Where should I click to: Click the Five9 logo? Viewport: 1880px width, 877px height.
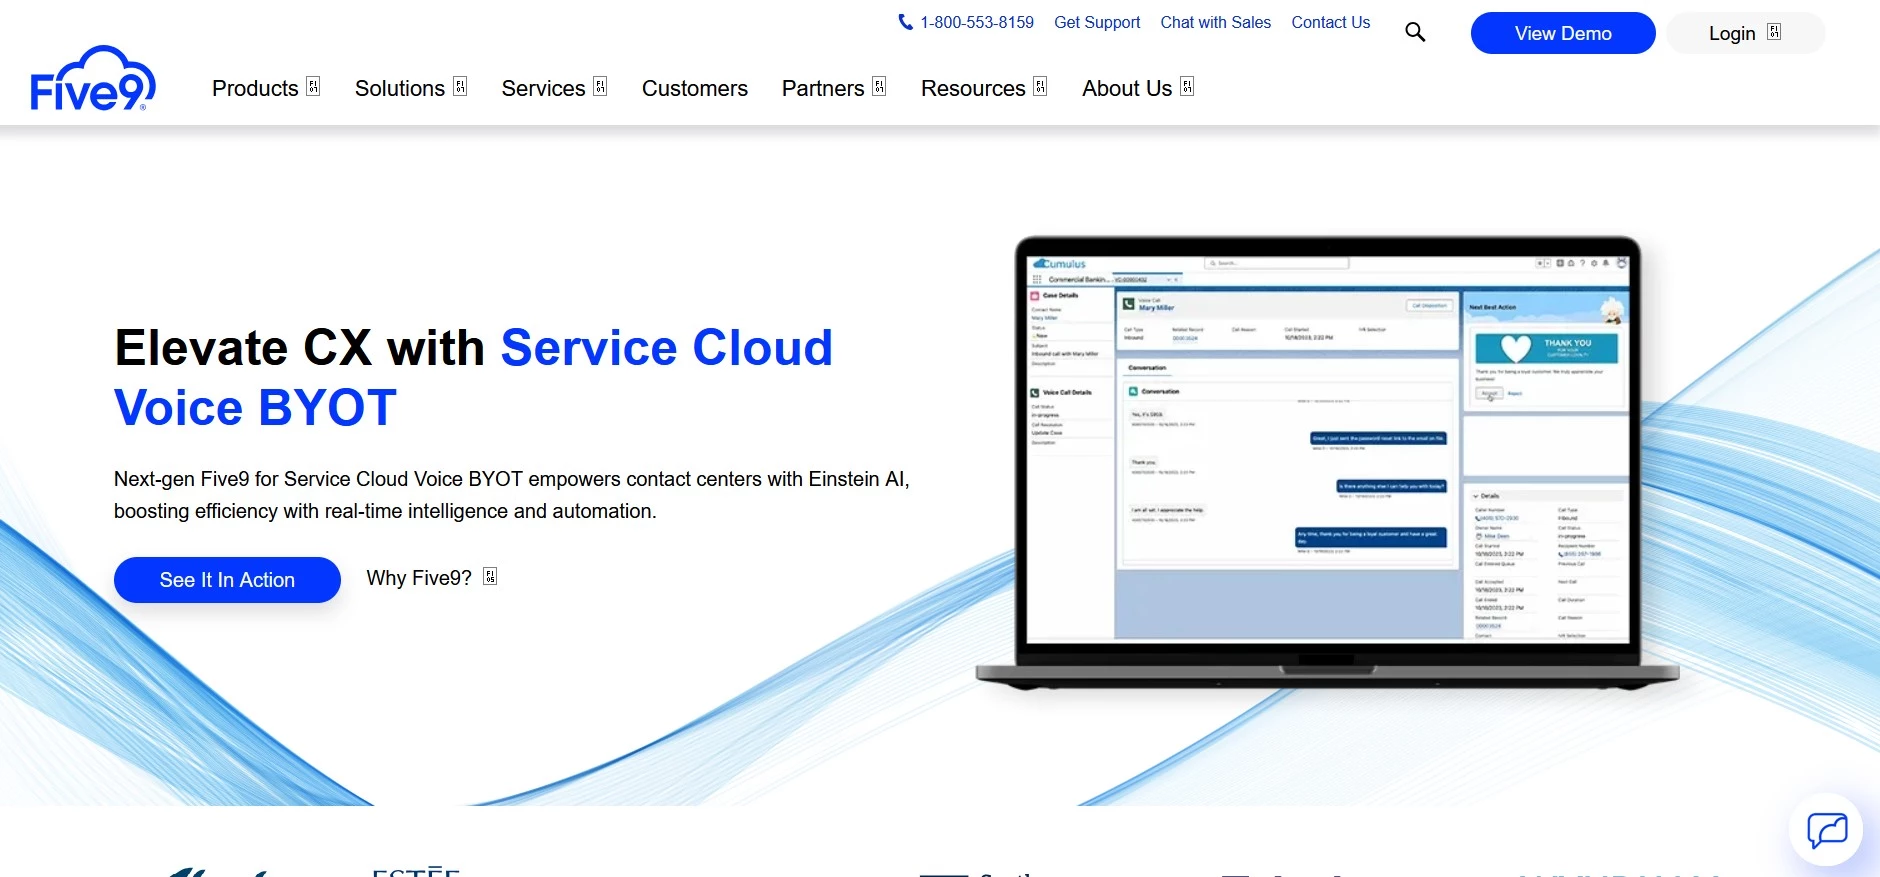pyautogui.click(x=93, y=78)
